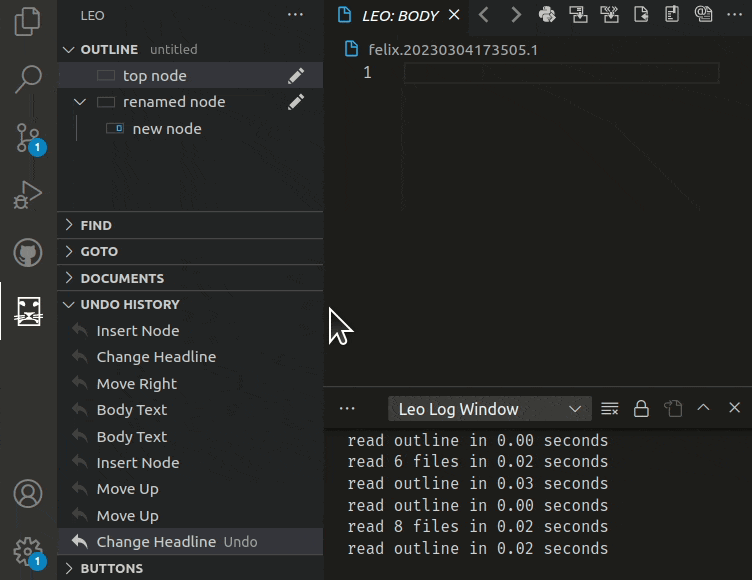Open the Leo Log Window output dropdown
The image size is (752, 580).
coord(490,409)
